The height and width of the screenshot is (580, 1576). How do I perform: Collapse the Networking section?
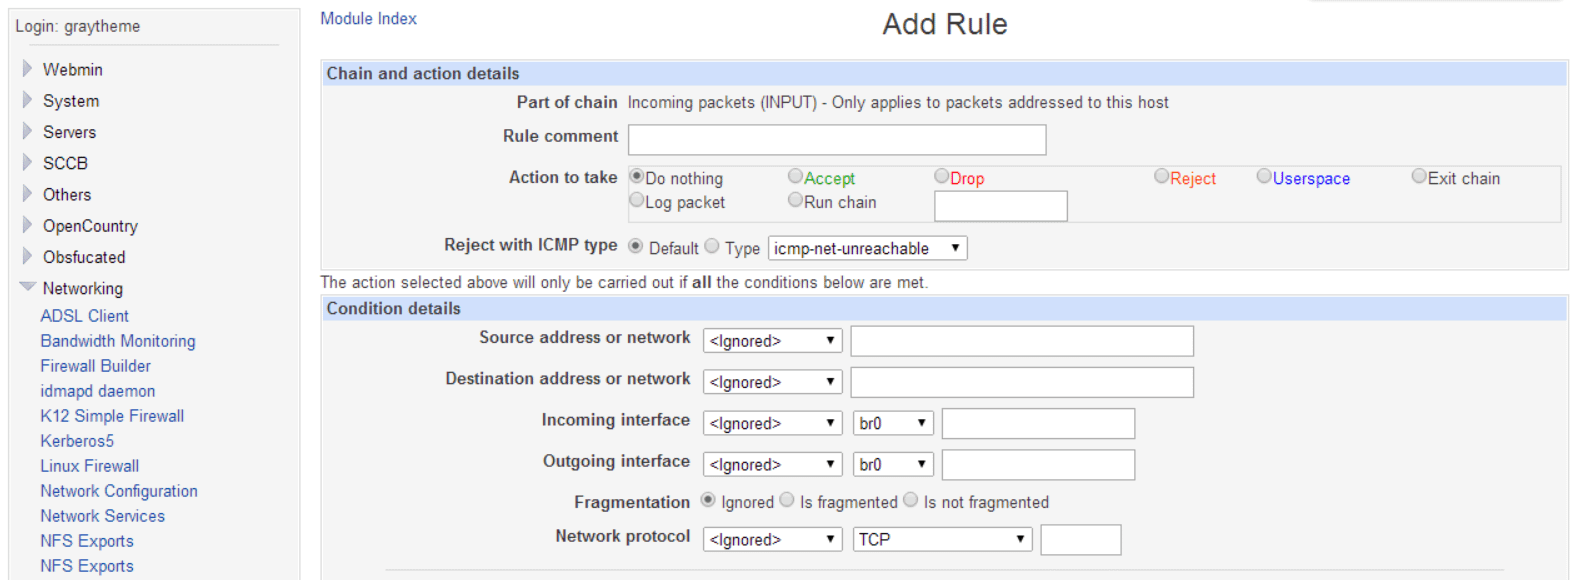click(x=82, y=288)
